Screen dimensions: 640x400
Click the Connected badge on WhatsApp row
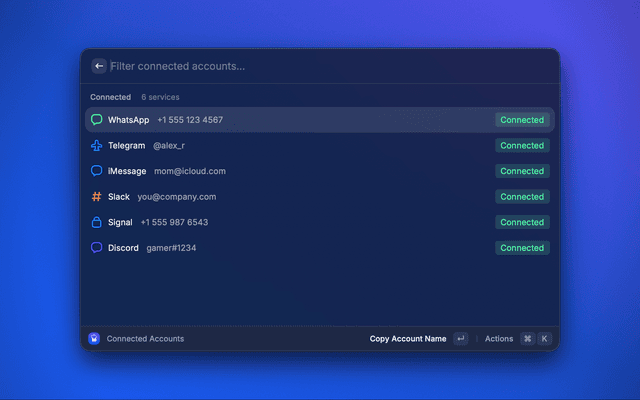coord(522,120)
